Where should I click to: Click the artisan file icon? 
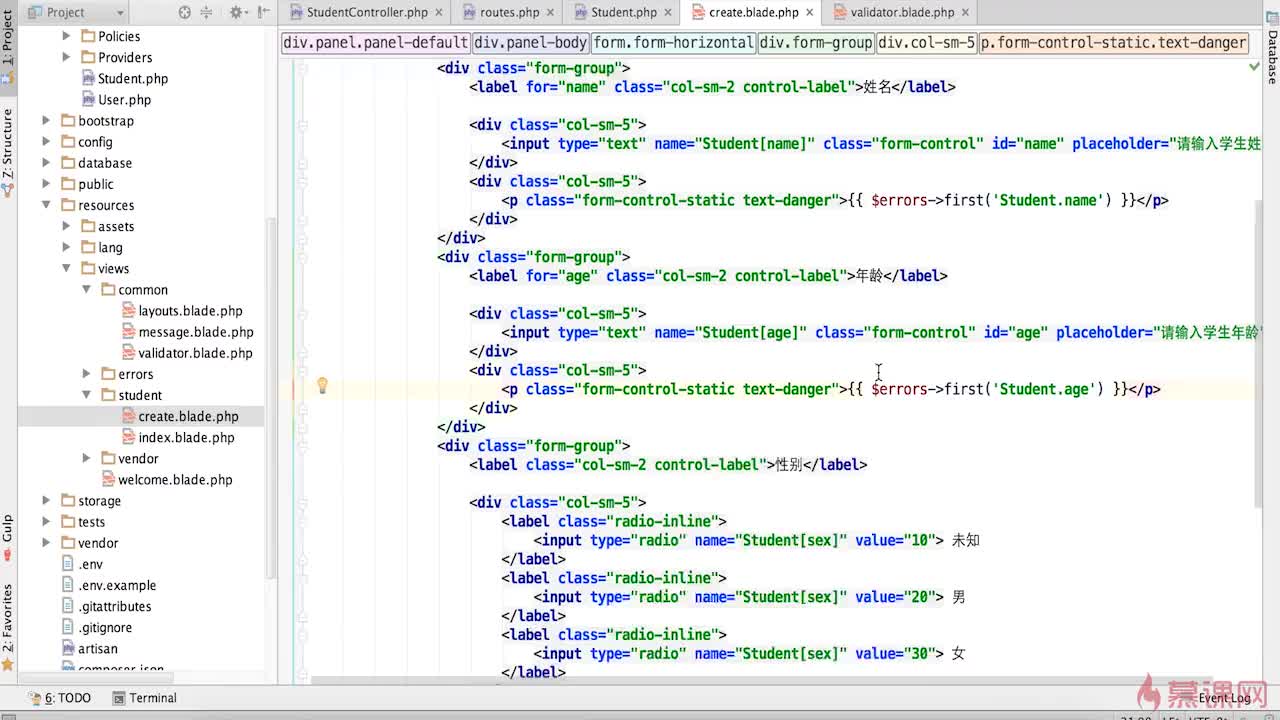point(68,648)
